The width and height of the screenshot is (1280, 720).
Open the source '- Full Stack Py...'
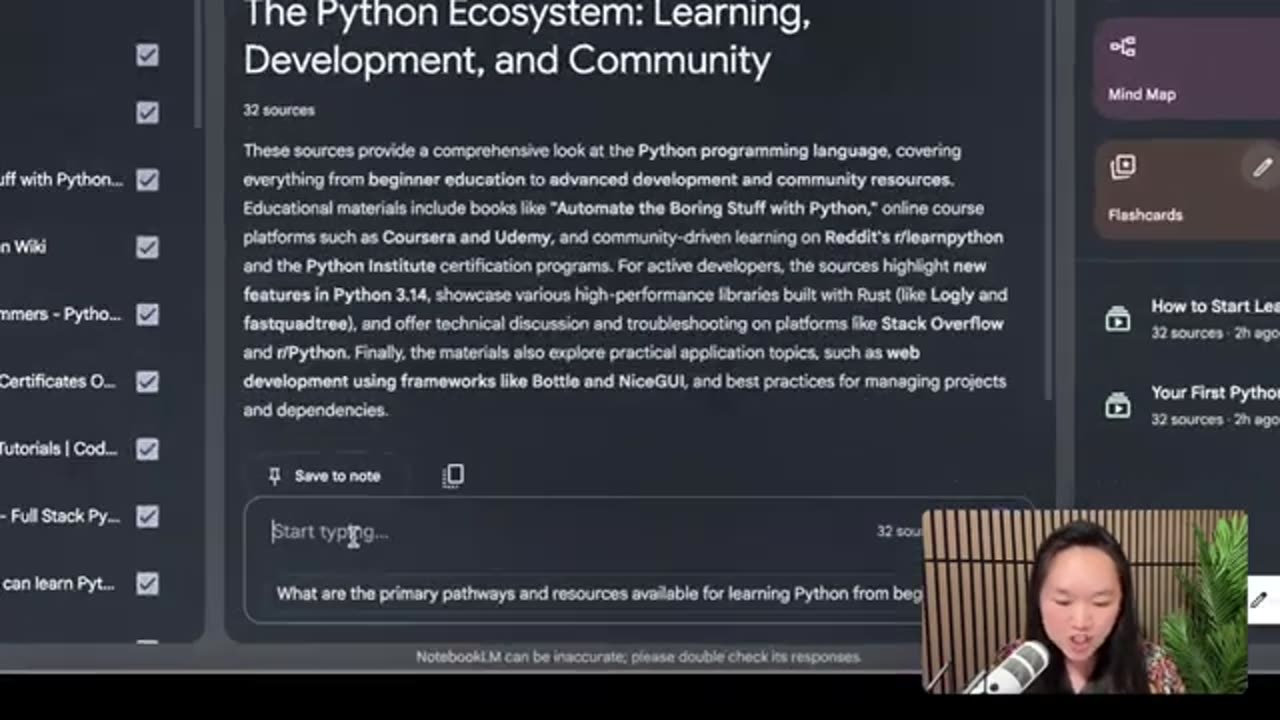click(61, 516)
